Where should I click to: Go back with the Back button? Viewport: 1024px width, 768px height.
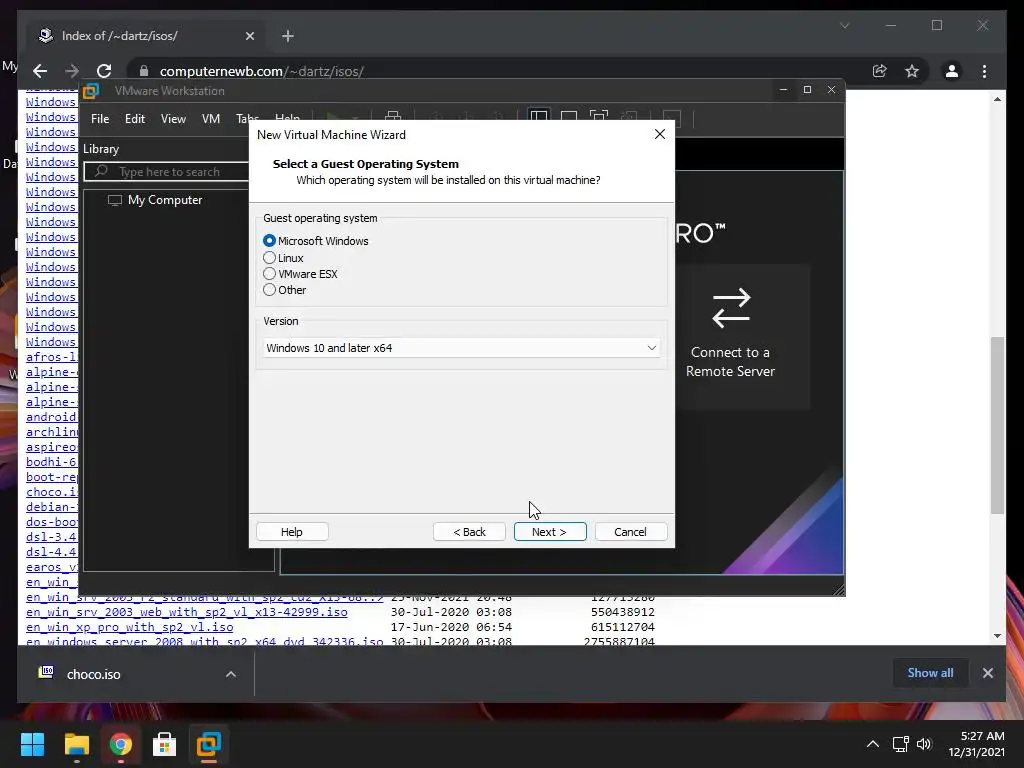(x=469, y=532)
